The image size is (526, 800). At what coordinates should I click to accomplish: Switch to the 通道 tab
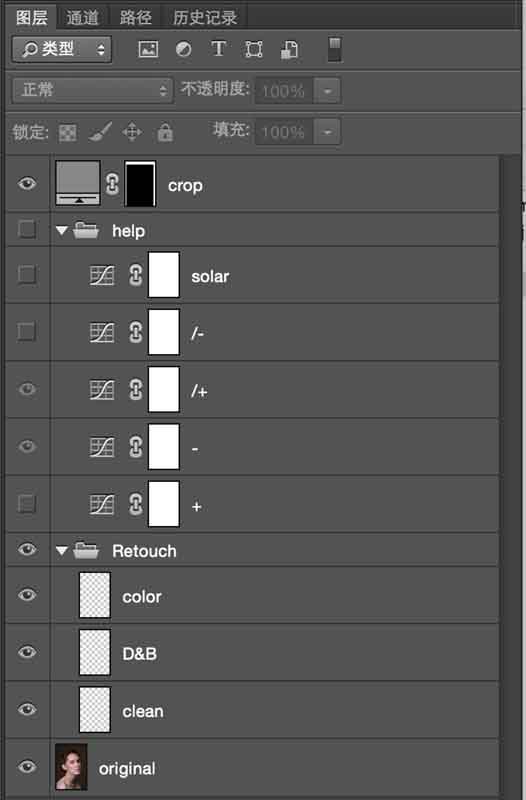[x=82, y=18]
